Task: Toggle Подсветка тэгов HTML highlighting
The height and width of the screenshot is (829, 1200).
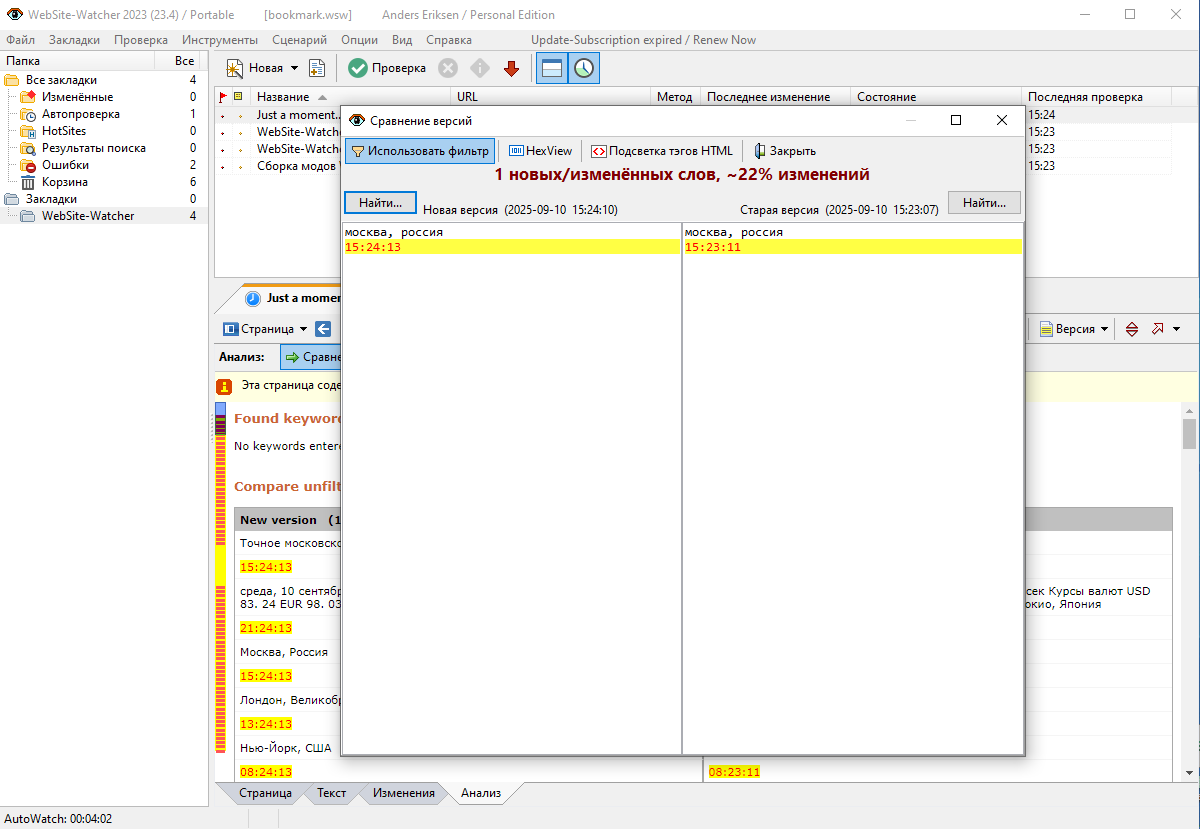Action: click(x=662, y=151)
